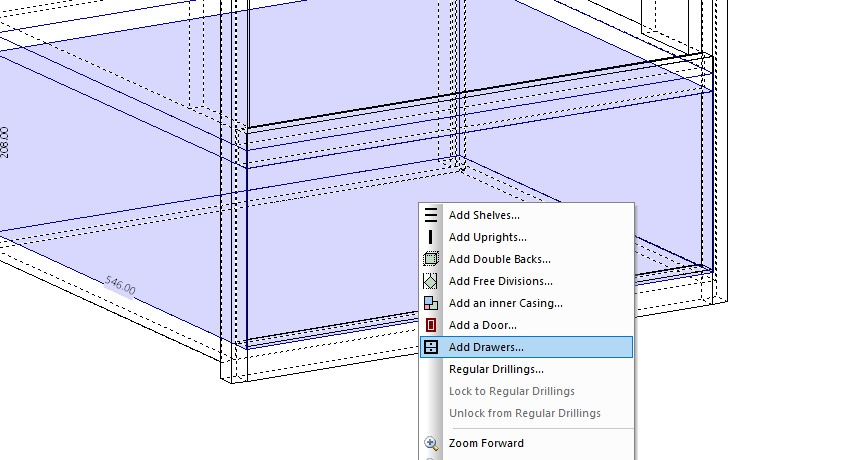Choose Add a Door... entry

526,325
